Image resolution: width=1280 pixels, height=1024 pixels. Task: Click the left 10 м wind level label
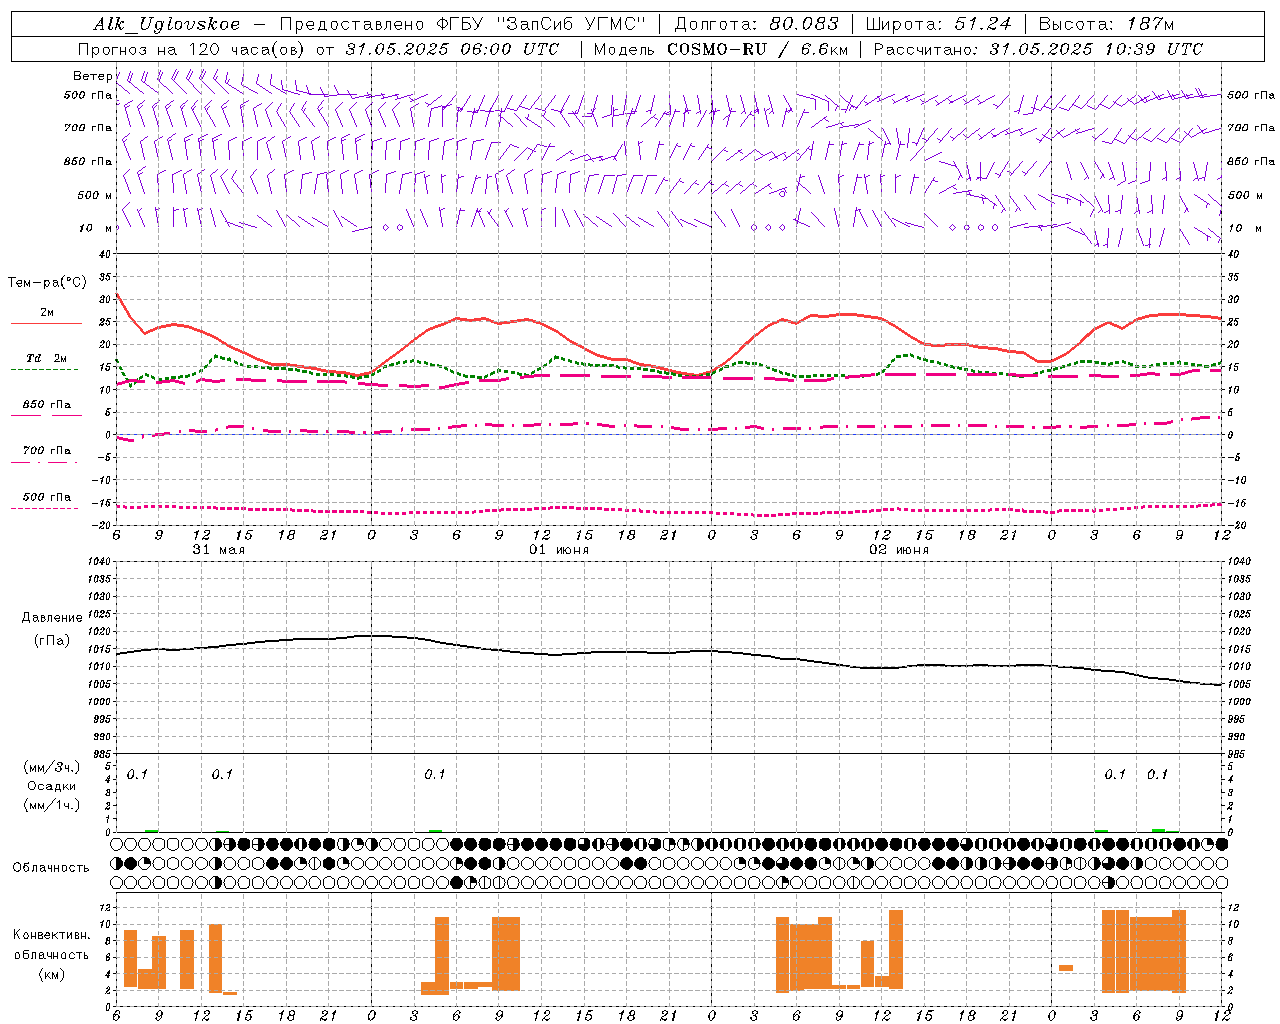coord(96,228)
